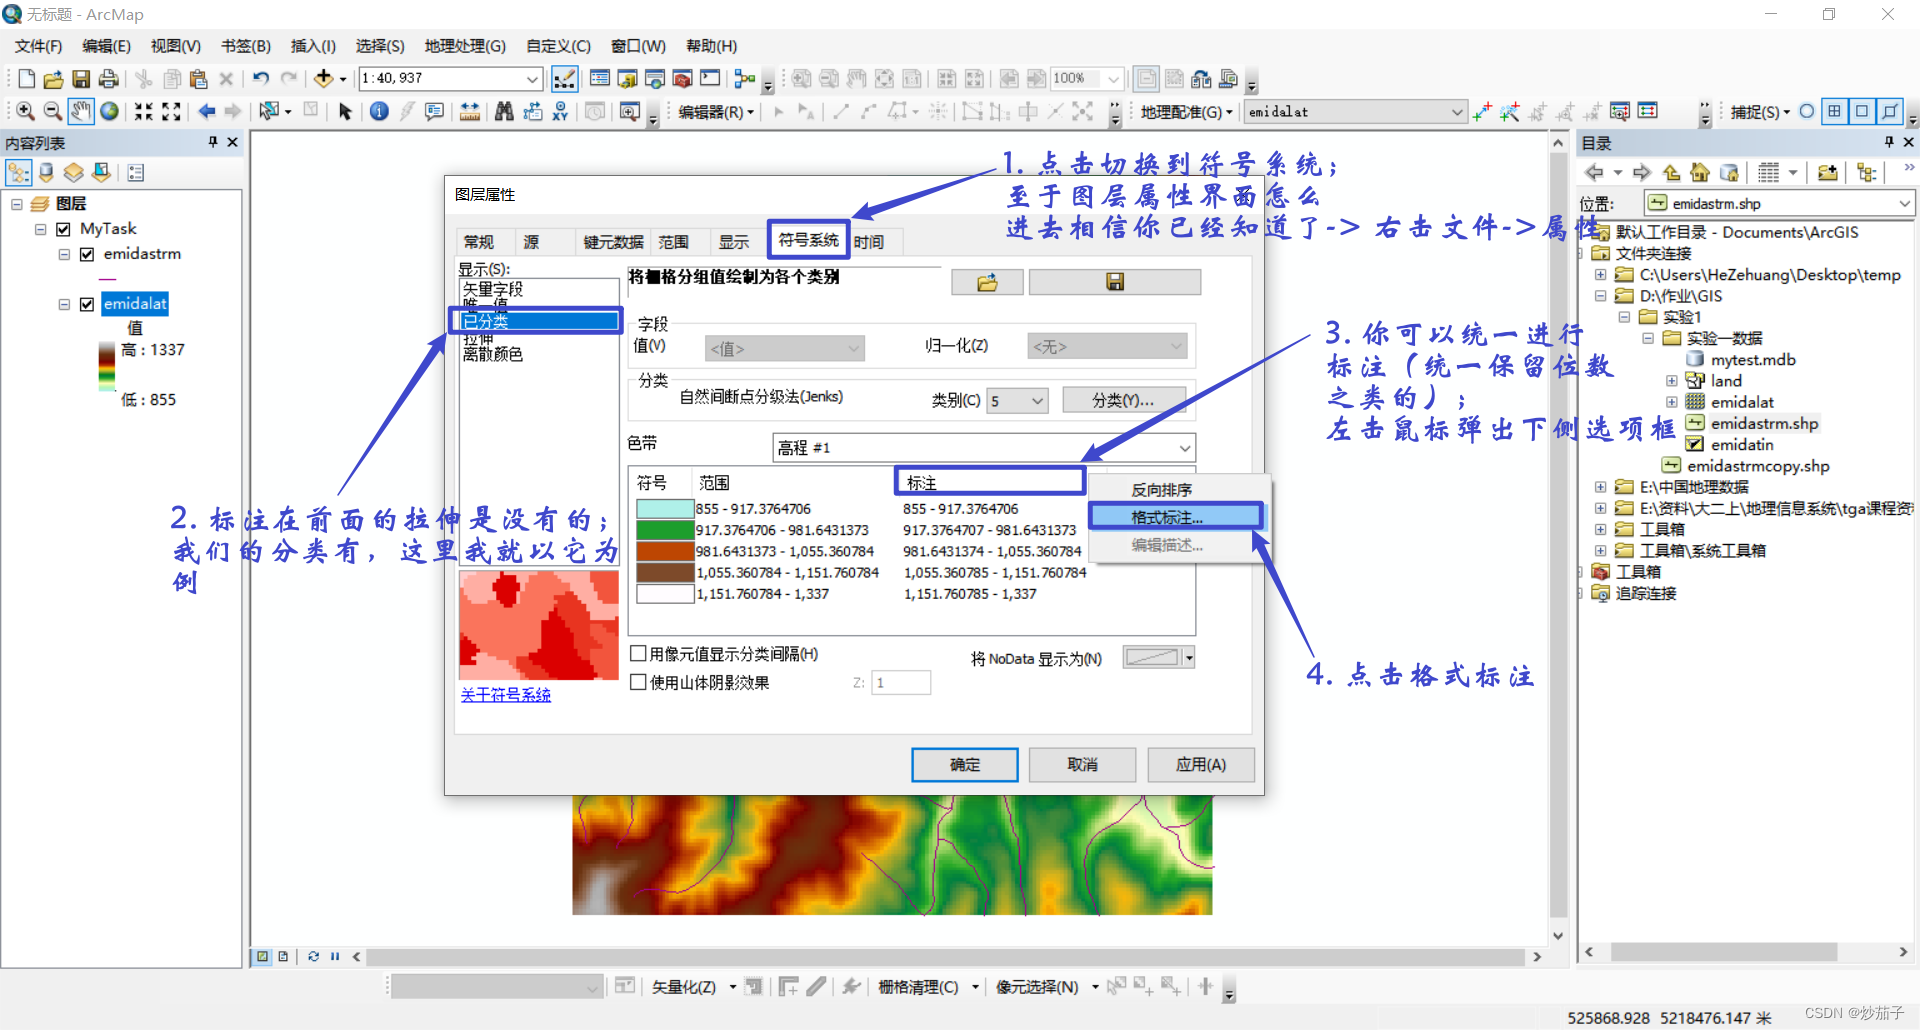Screen dimensions: 1920x1030
Task: Enable 使用山体阴影效果 checkbox
Action: 638,683
